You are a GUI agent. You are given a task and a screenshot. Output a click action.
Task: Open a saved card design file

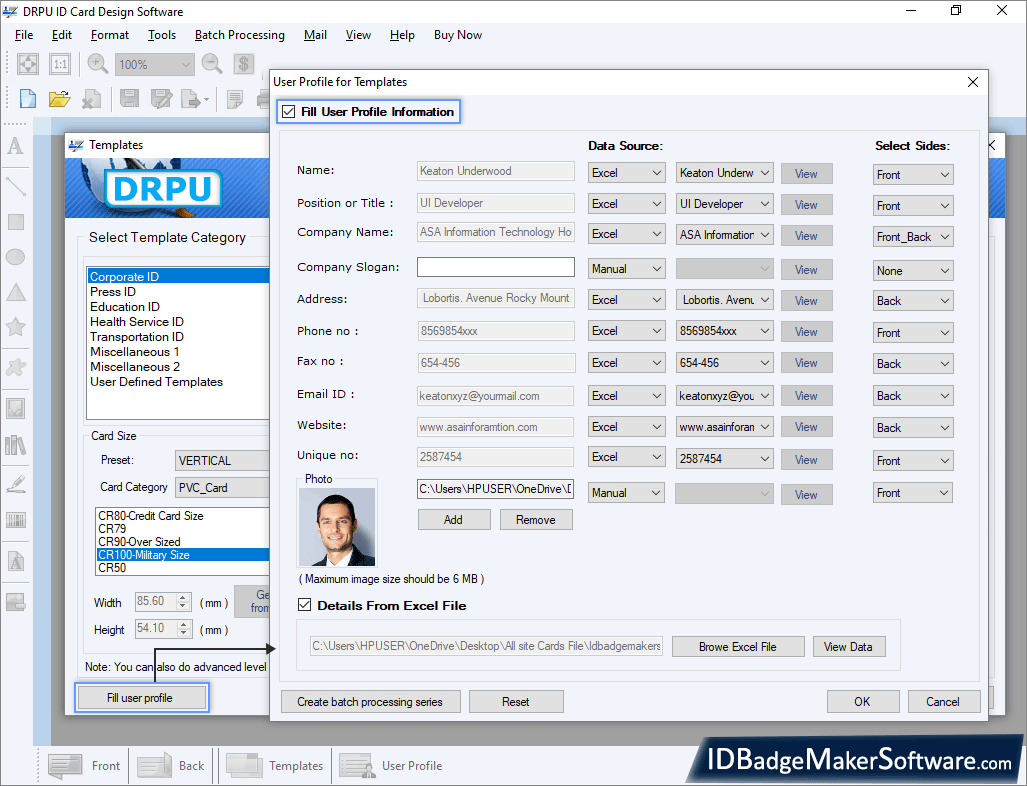[58, 98]
